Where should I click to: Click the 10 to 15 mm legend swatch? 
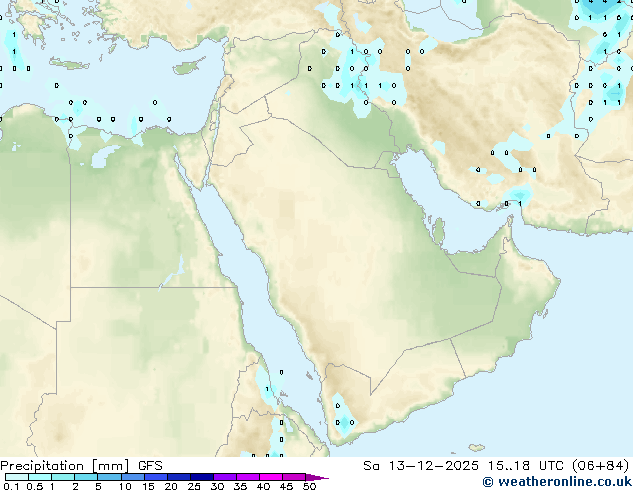coord(132,477)
